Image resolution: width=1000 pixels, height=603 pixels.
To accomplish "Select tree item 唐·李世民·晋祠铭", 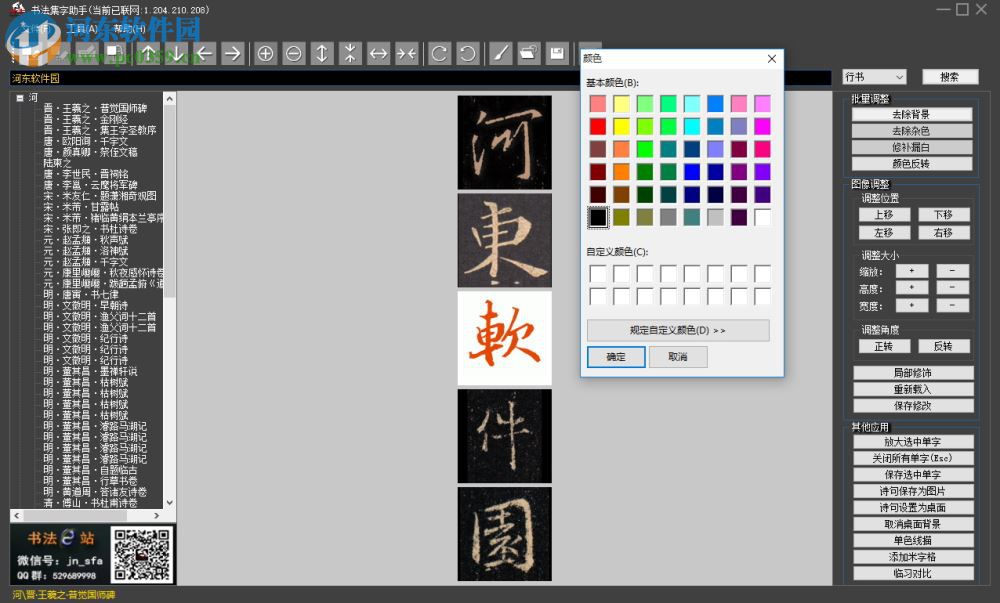I will (85, 174).
